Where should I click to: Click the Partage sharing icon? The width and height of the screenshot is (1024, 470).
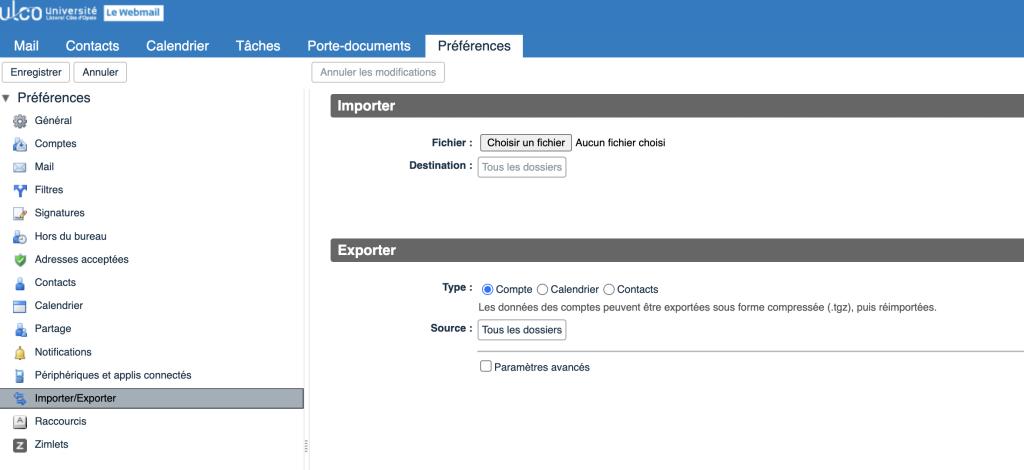pos(19,329)
